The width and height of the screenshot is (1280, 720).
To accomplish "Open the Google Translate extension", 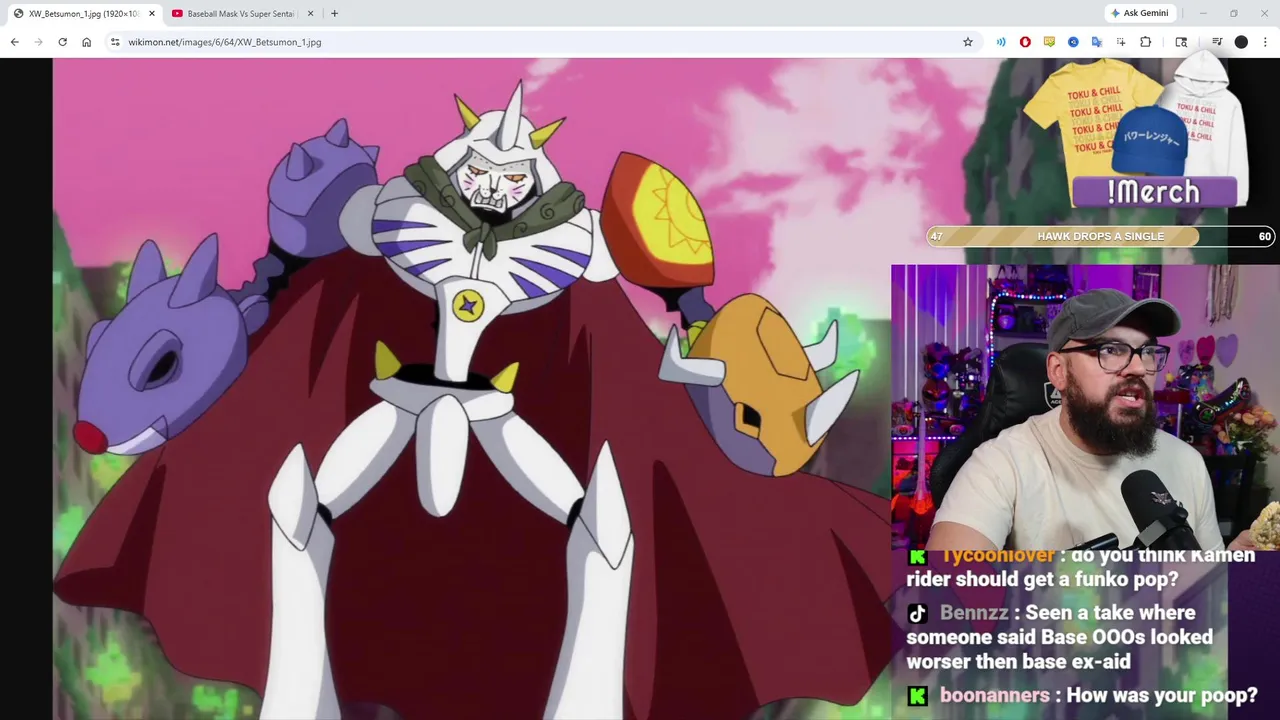I will (x=1097, y=42).
